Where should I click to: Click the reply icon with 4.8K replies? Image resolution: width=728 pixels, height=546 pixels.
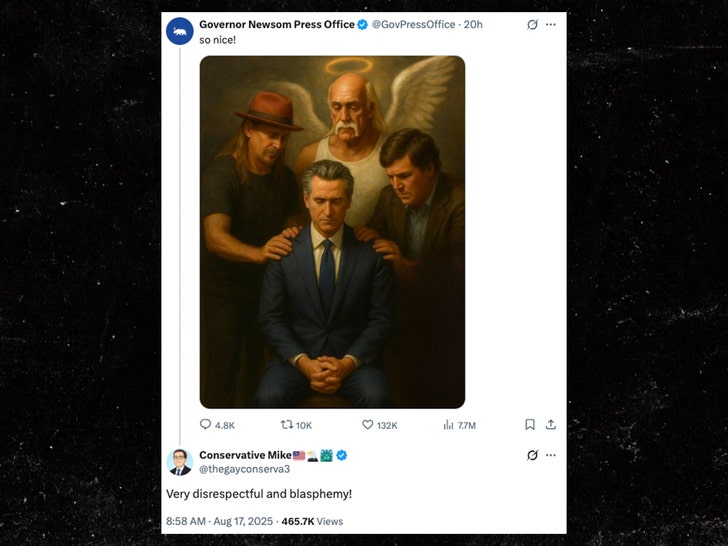[206, 425]
